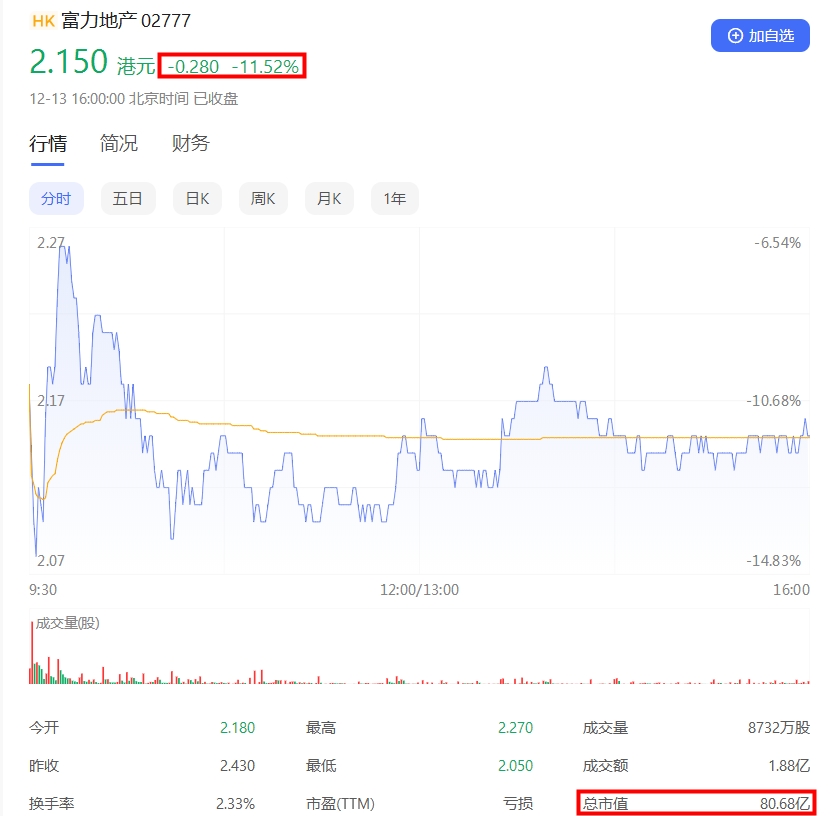The image size is (833, 816).
Task: Add stock to watchlist with 加自选
Action: 760,36
